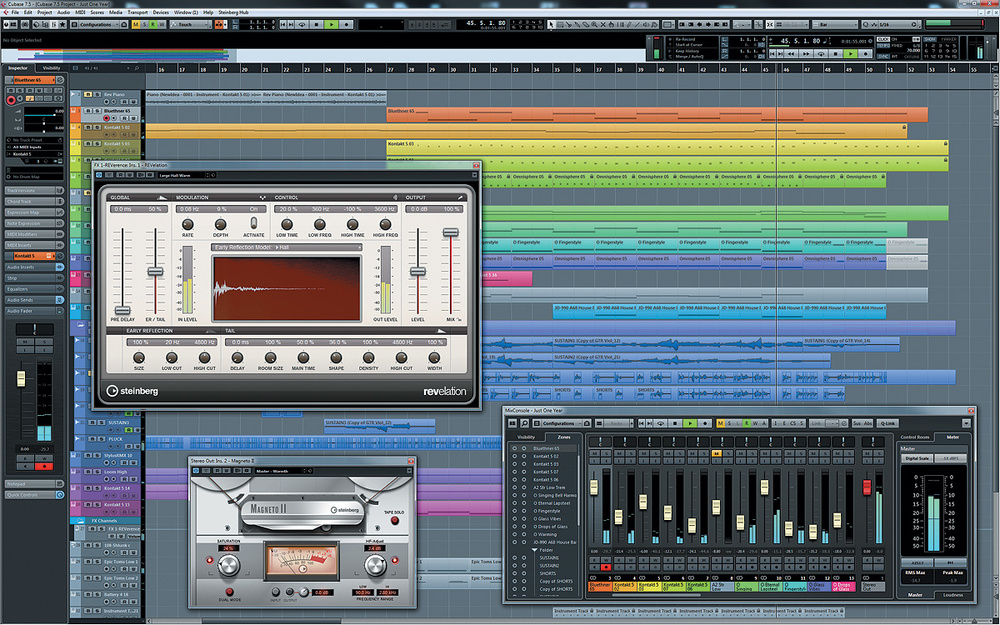The height and width of the screenshot is (625, 1000).
Task: Switch to the Loudness tab
Action: pyautogui.click(x=953, y=595)
